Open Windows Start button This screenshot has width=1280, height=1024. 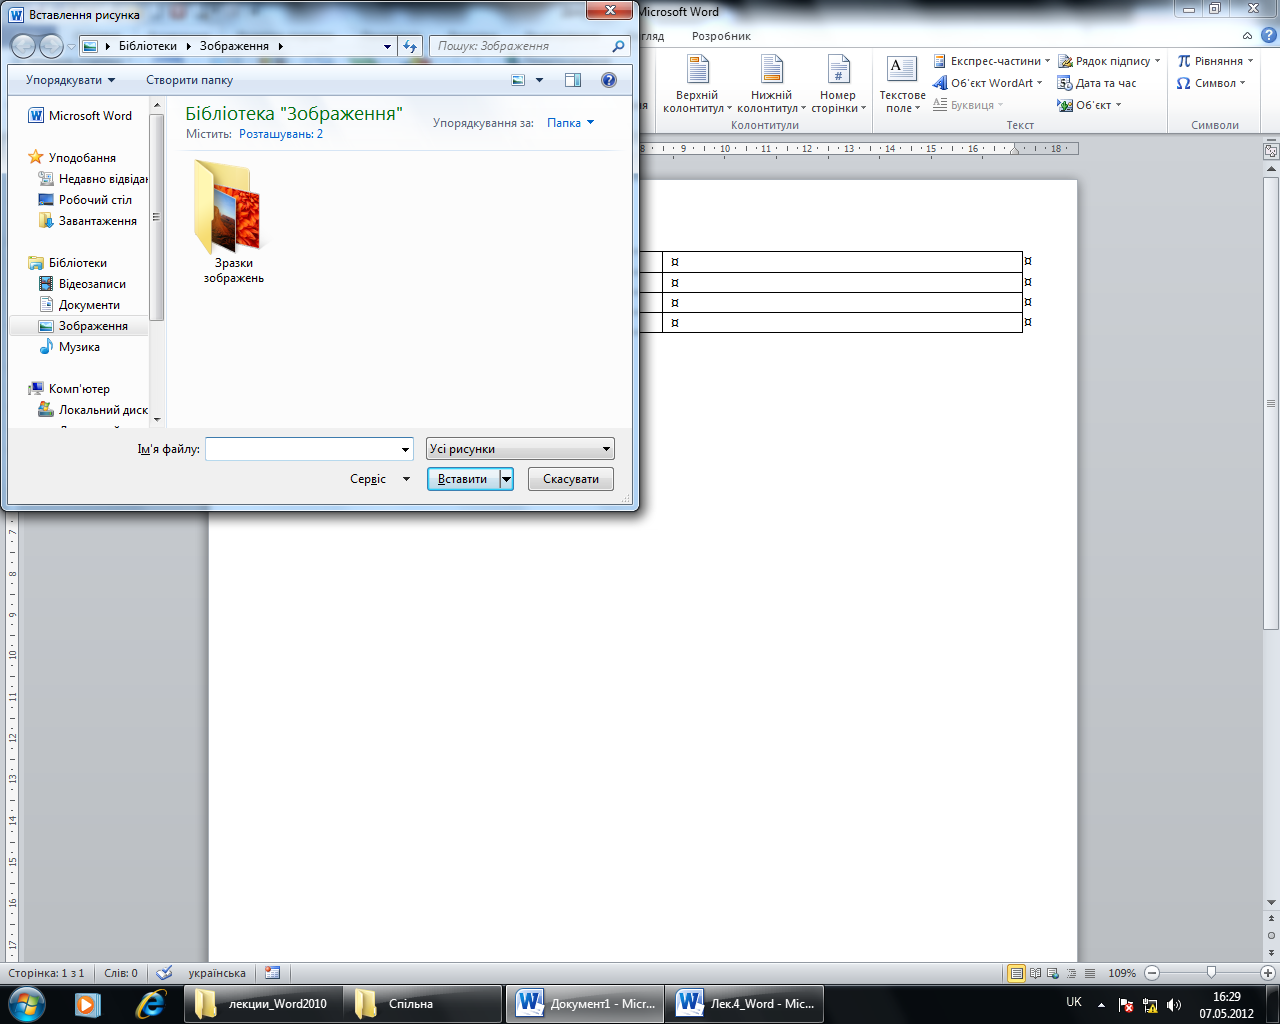pos(26,1003)
